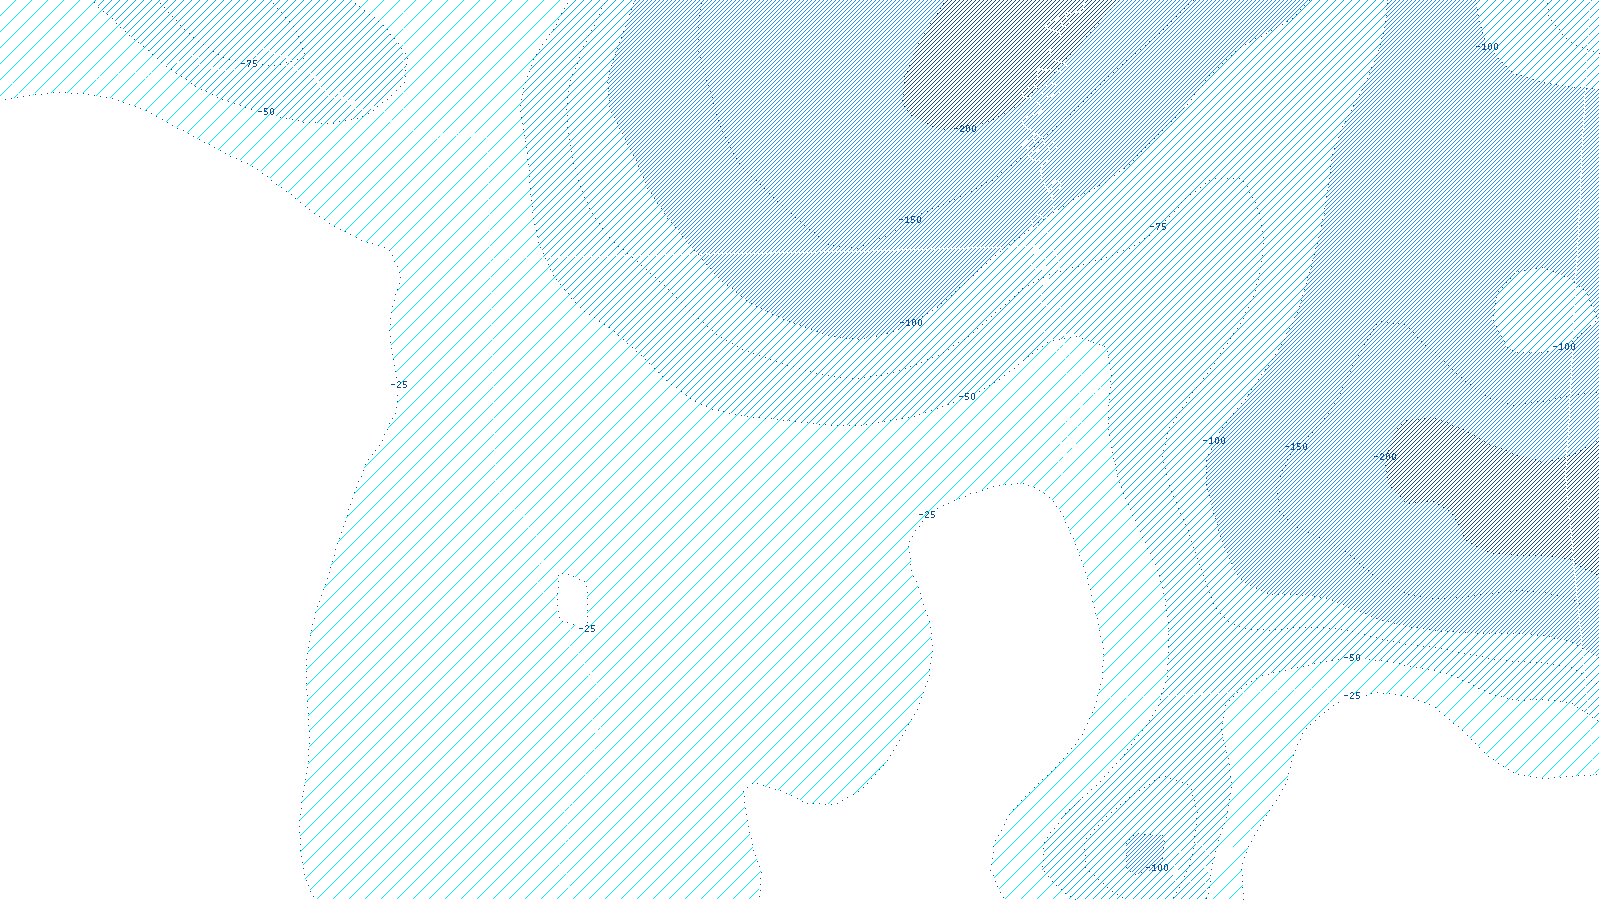The height and width of the screenshot is (900, 1600).
Task: Select the -150 label stacked between -200 and -100
Action: (909, 220)
